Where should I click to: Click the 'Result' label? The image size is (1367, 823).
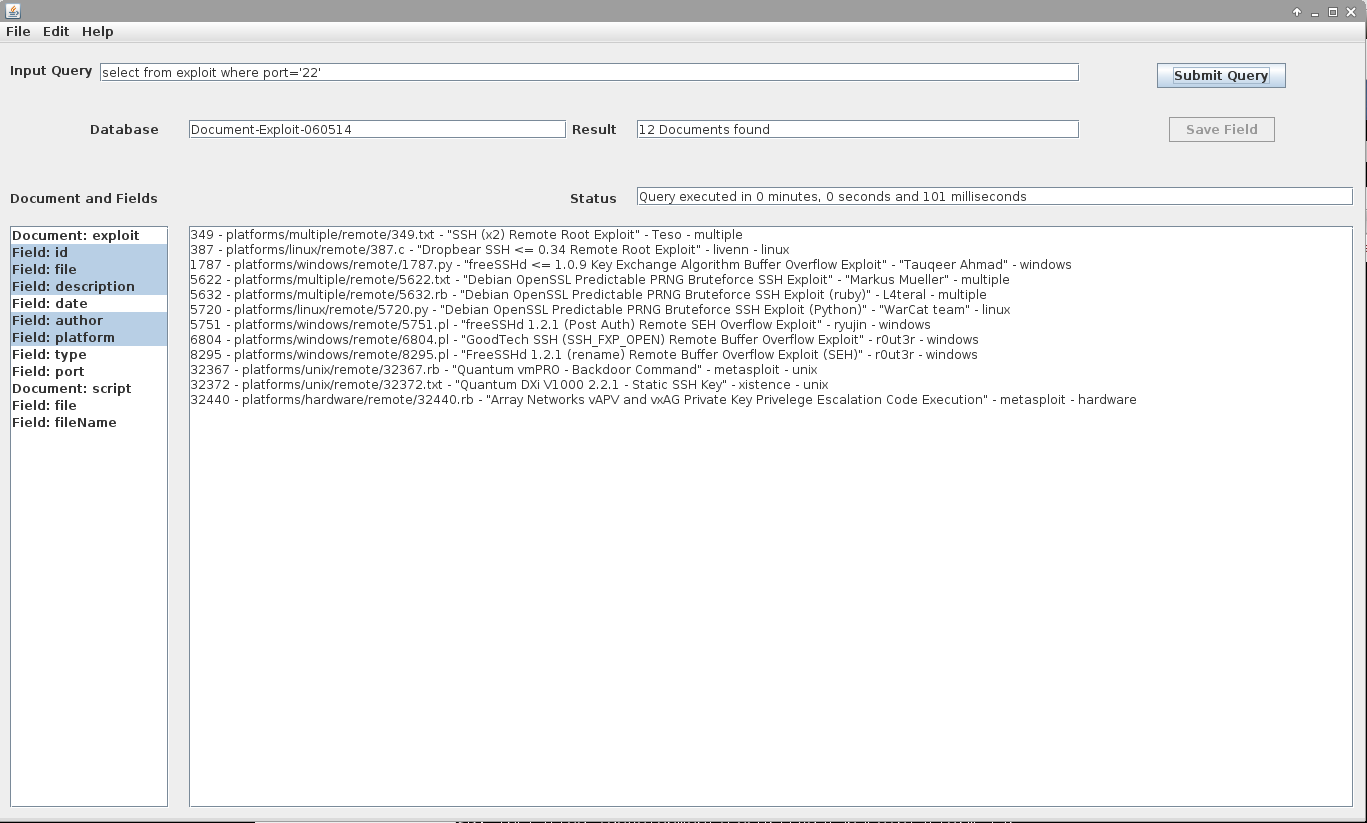coord(594,129)
